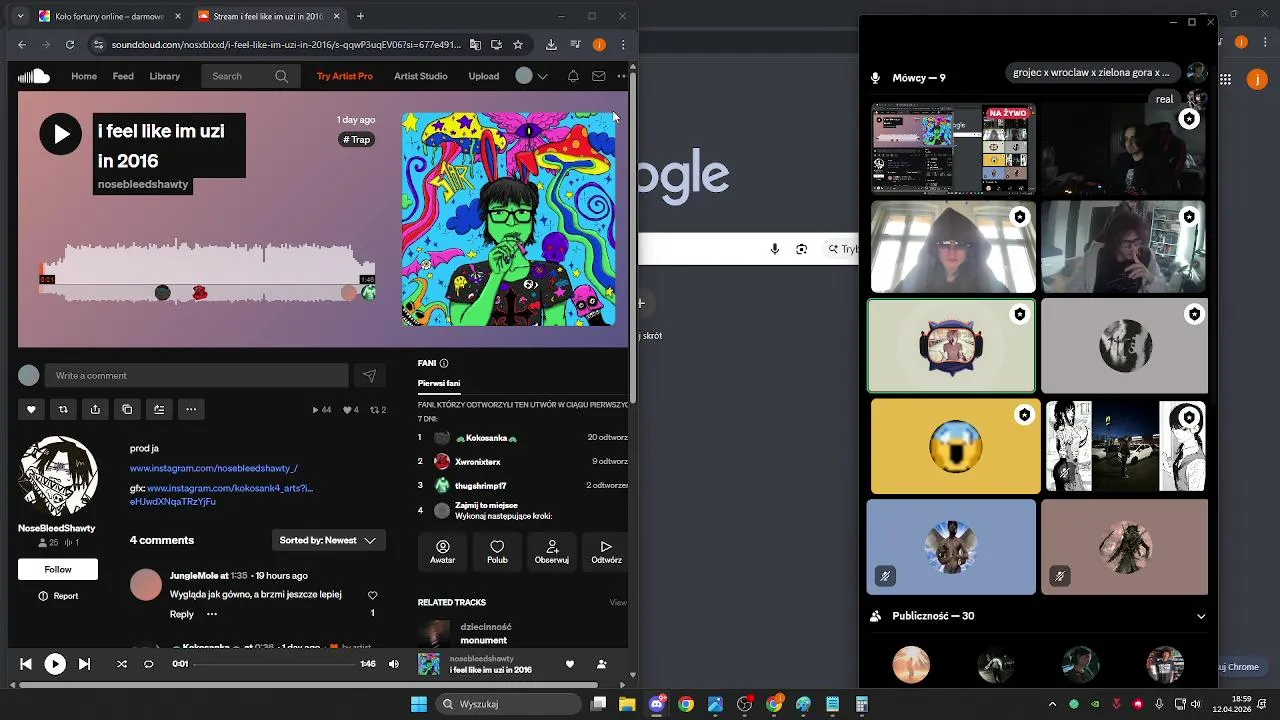The image size is (1280, 720).
Task: Open more options on JungleMole's comment
Action: tap(211, 614)
